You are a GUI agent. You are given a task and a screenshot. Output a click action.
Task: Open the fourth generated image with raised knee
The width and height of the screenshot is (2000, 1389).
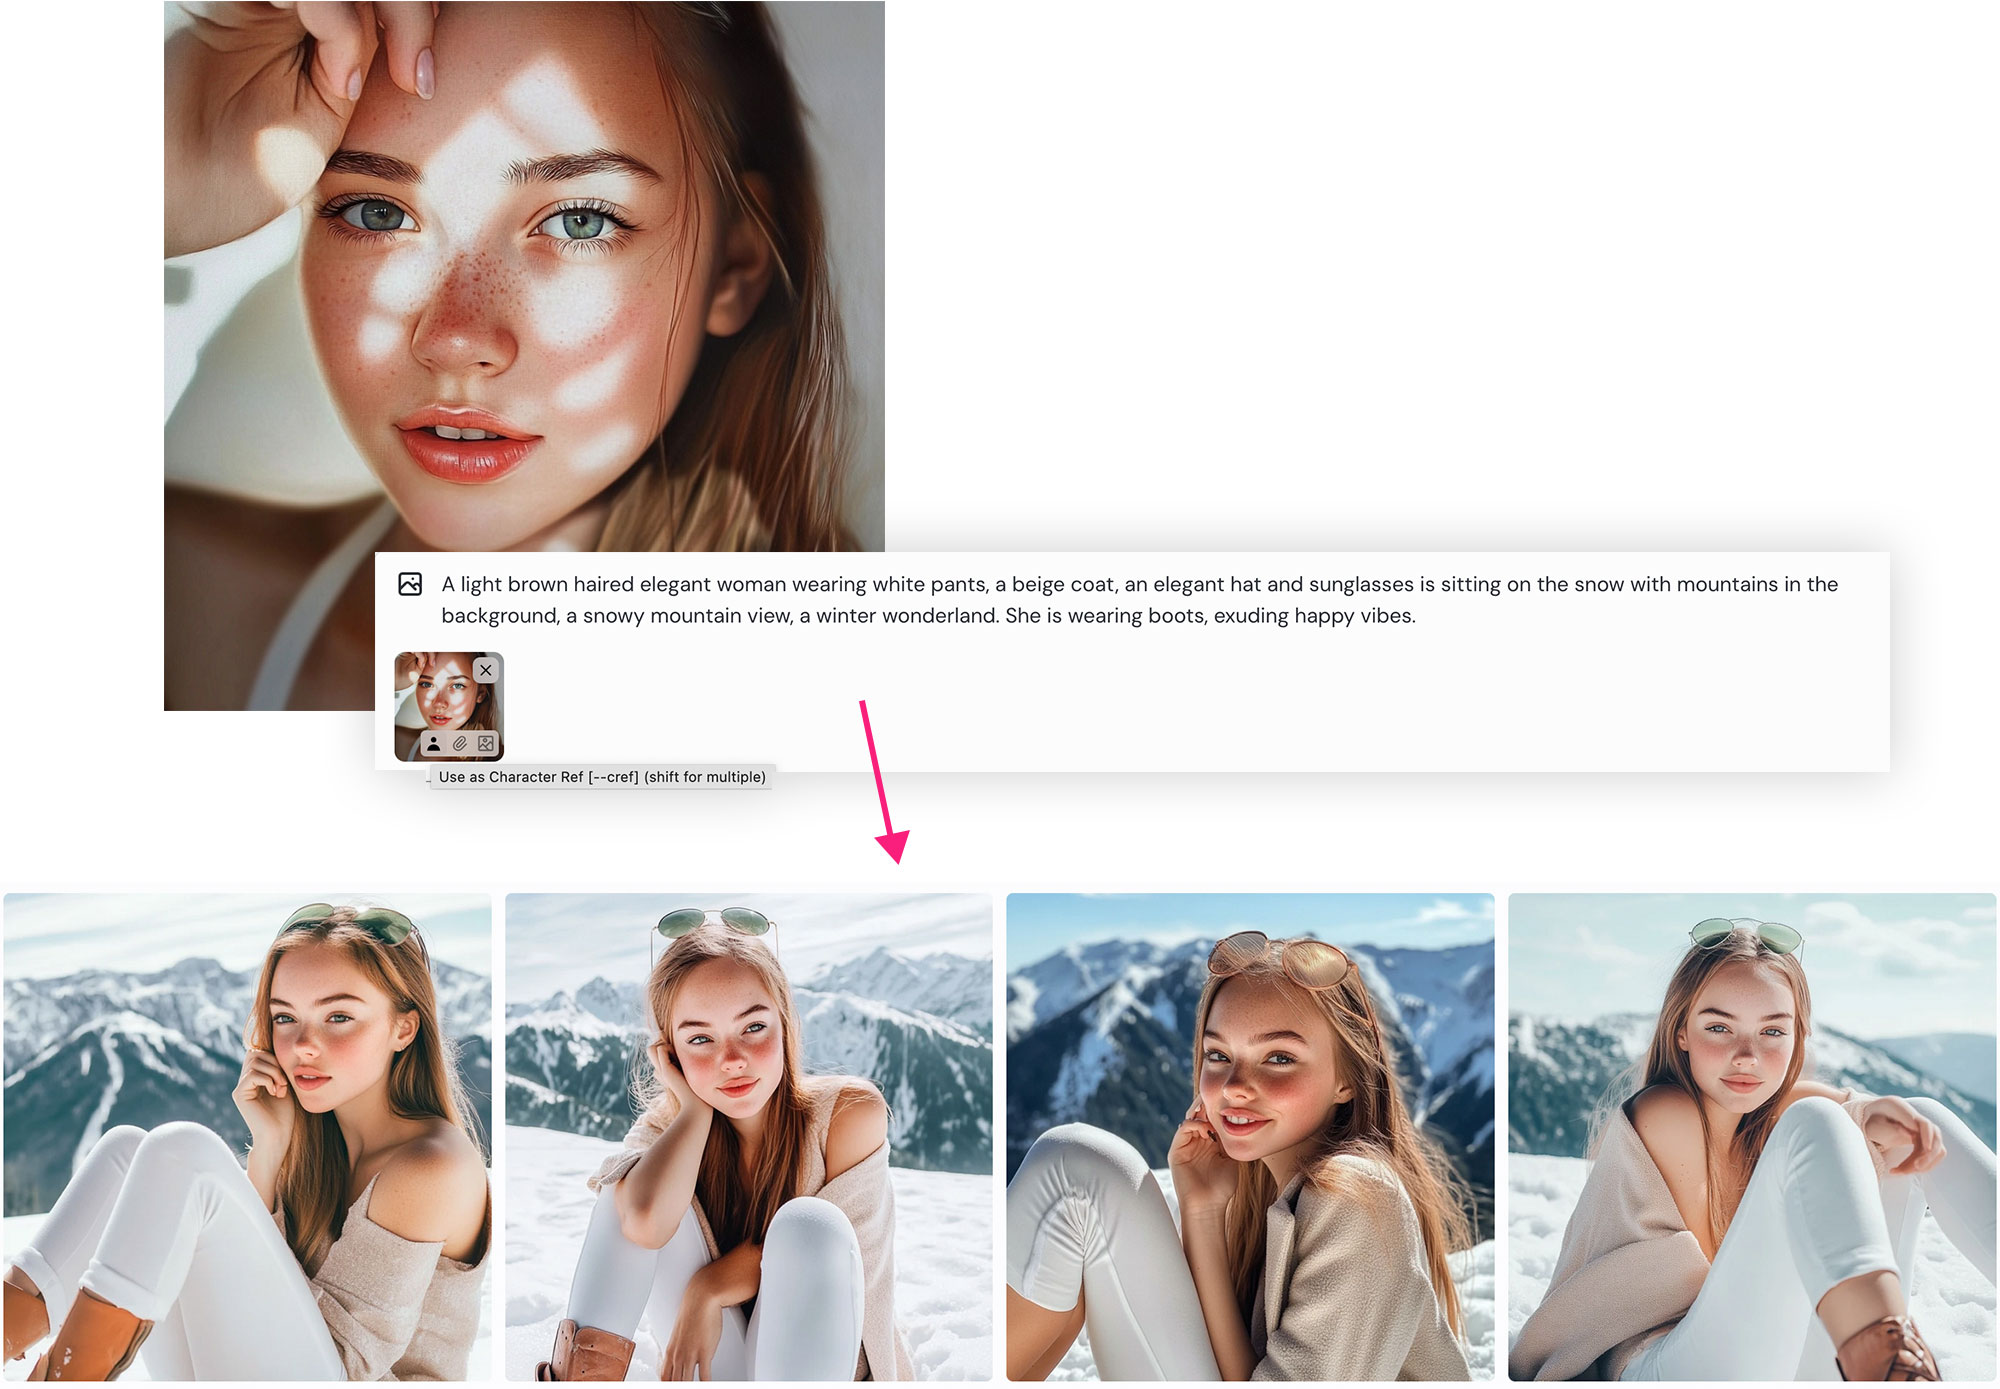coord(1752,1137)
